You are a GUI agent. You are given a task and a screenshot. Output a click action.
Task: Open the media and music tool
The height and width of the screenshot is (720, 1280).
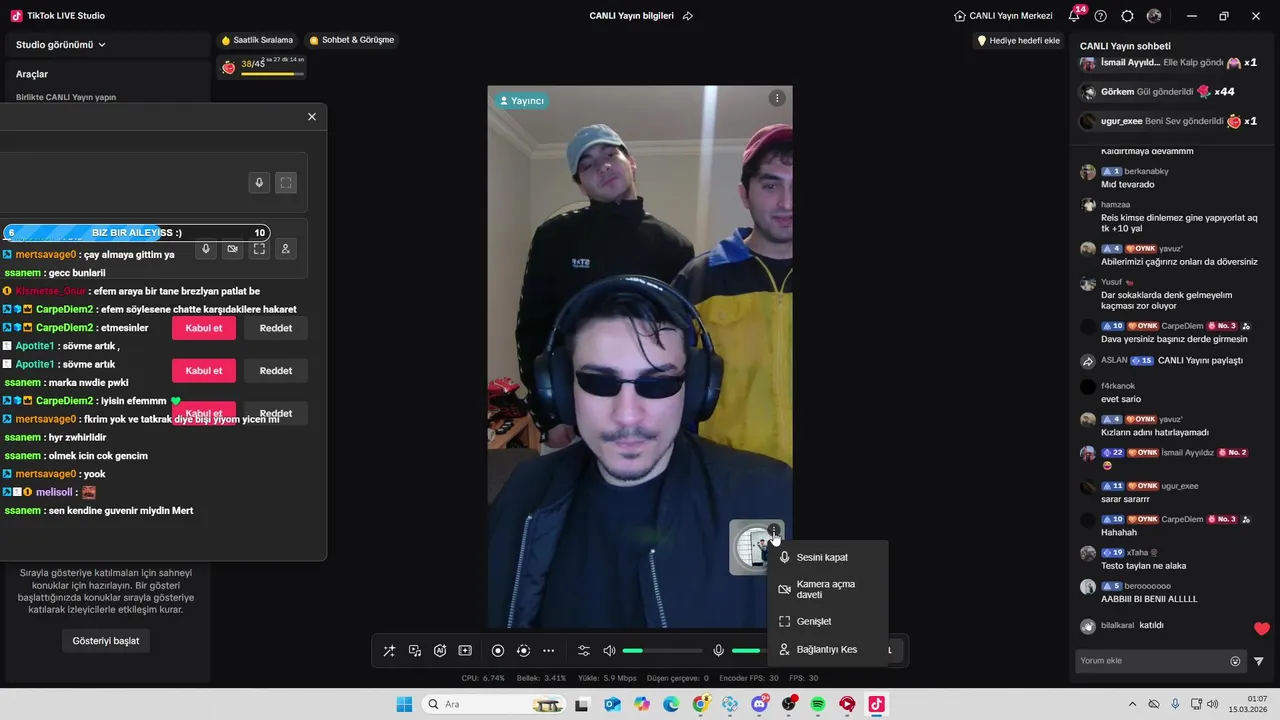(x=415, y=651)
